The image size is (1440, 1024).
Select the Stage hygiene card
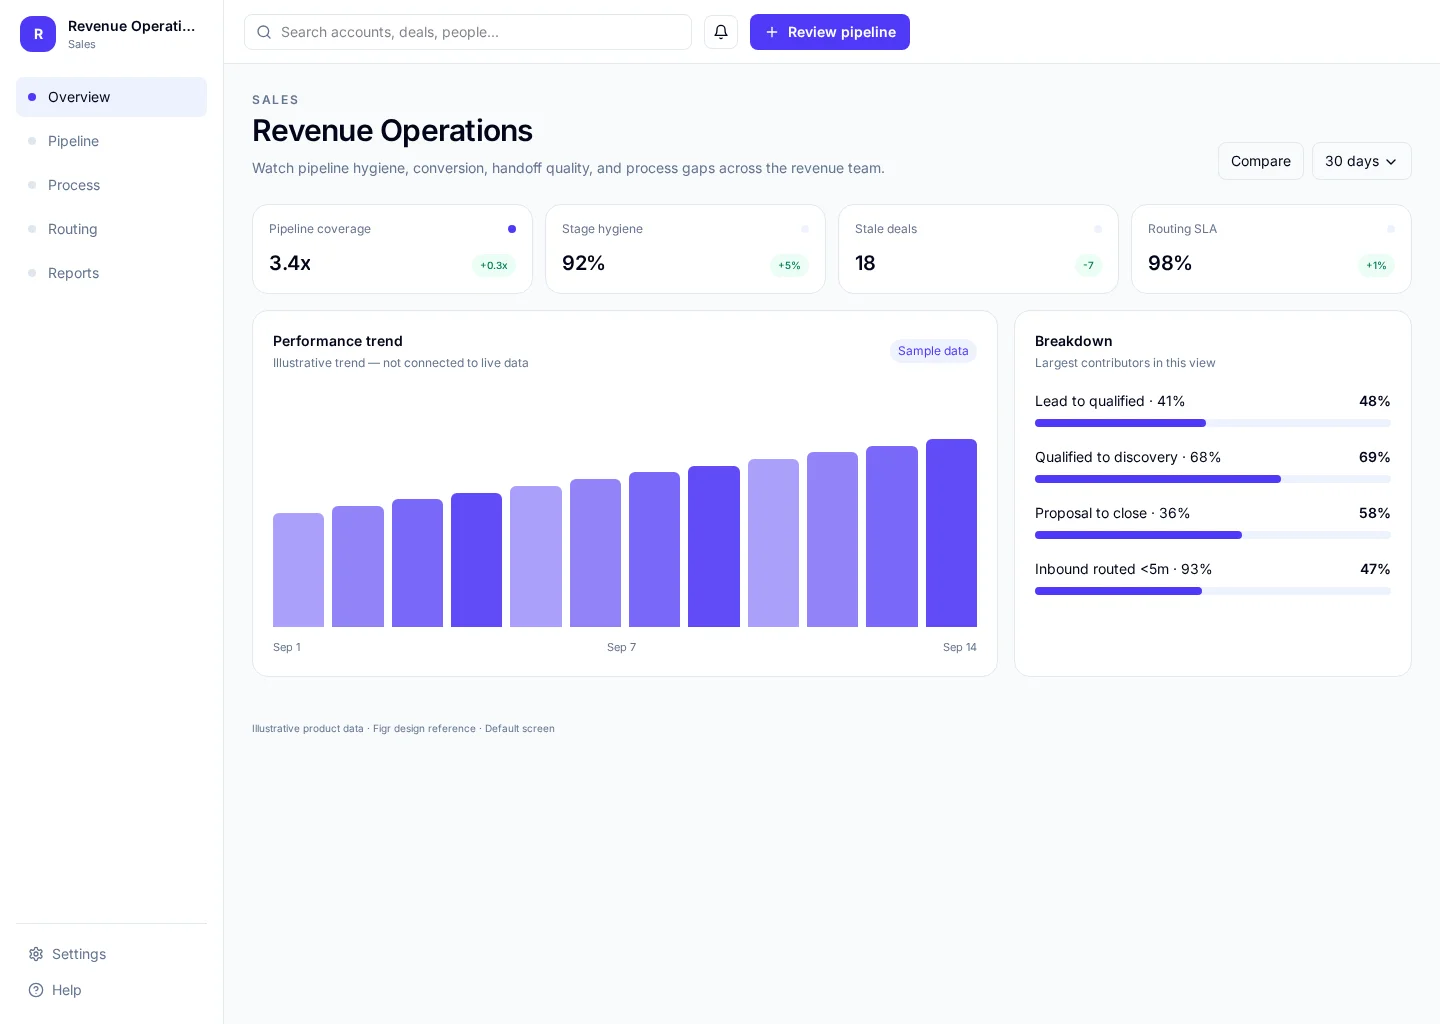point(685,249)
